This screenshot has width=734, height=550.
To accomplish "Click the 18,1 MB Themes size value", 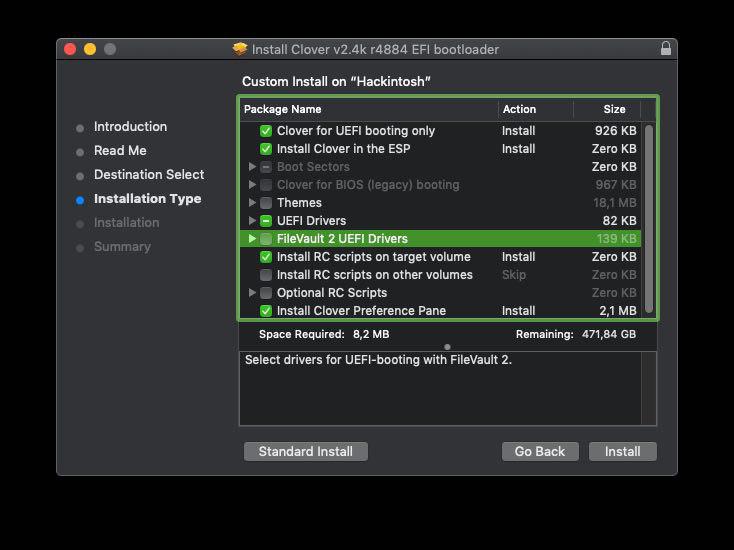I will click(x=615, y=203).
